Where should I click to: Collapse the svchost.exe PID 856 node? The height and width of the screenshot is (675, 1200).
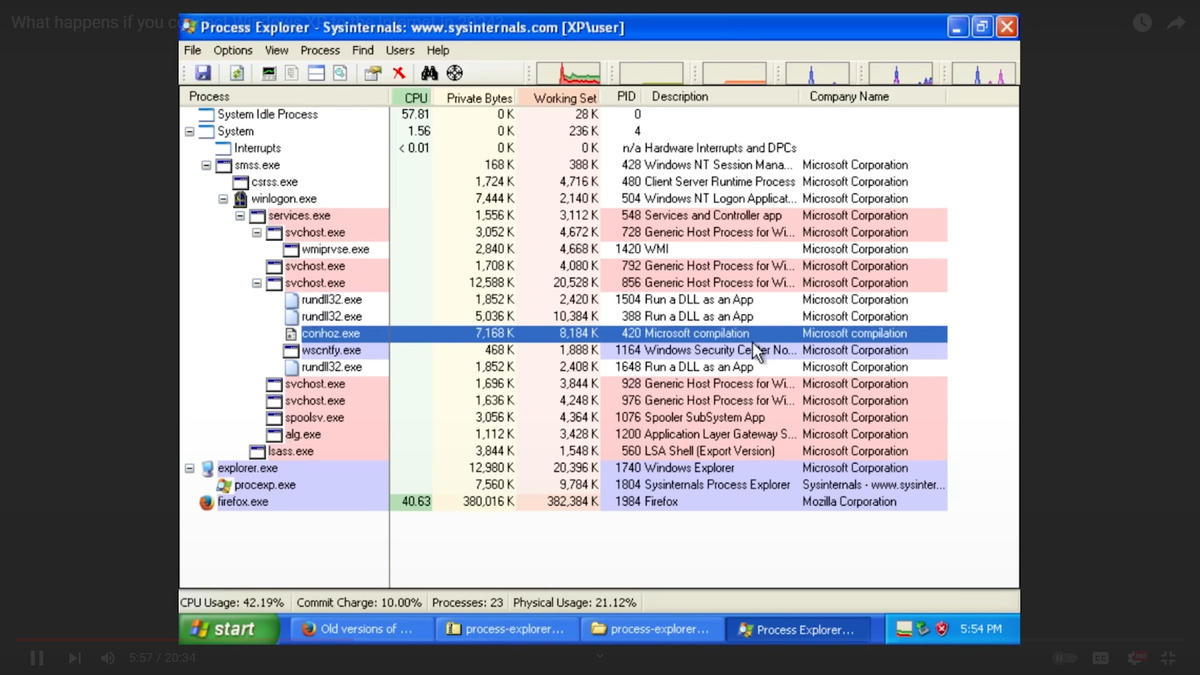pos(257,283)
